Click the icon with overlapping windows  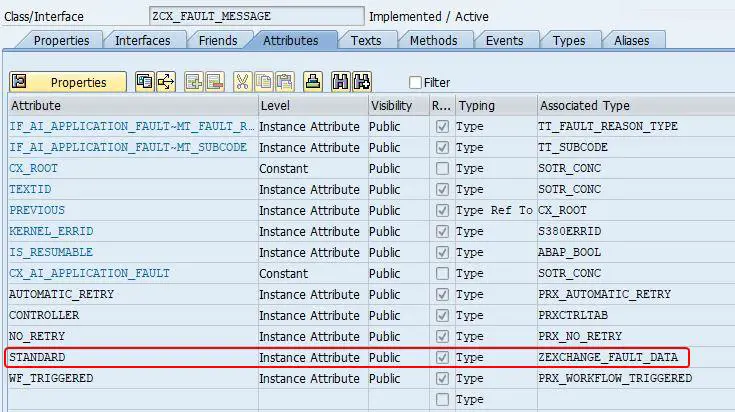click(x=144, y=82)
